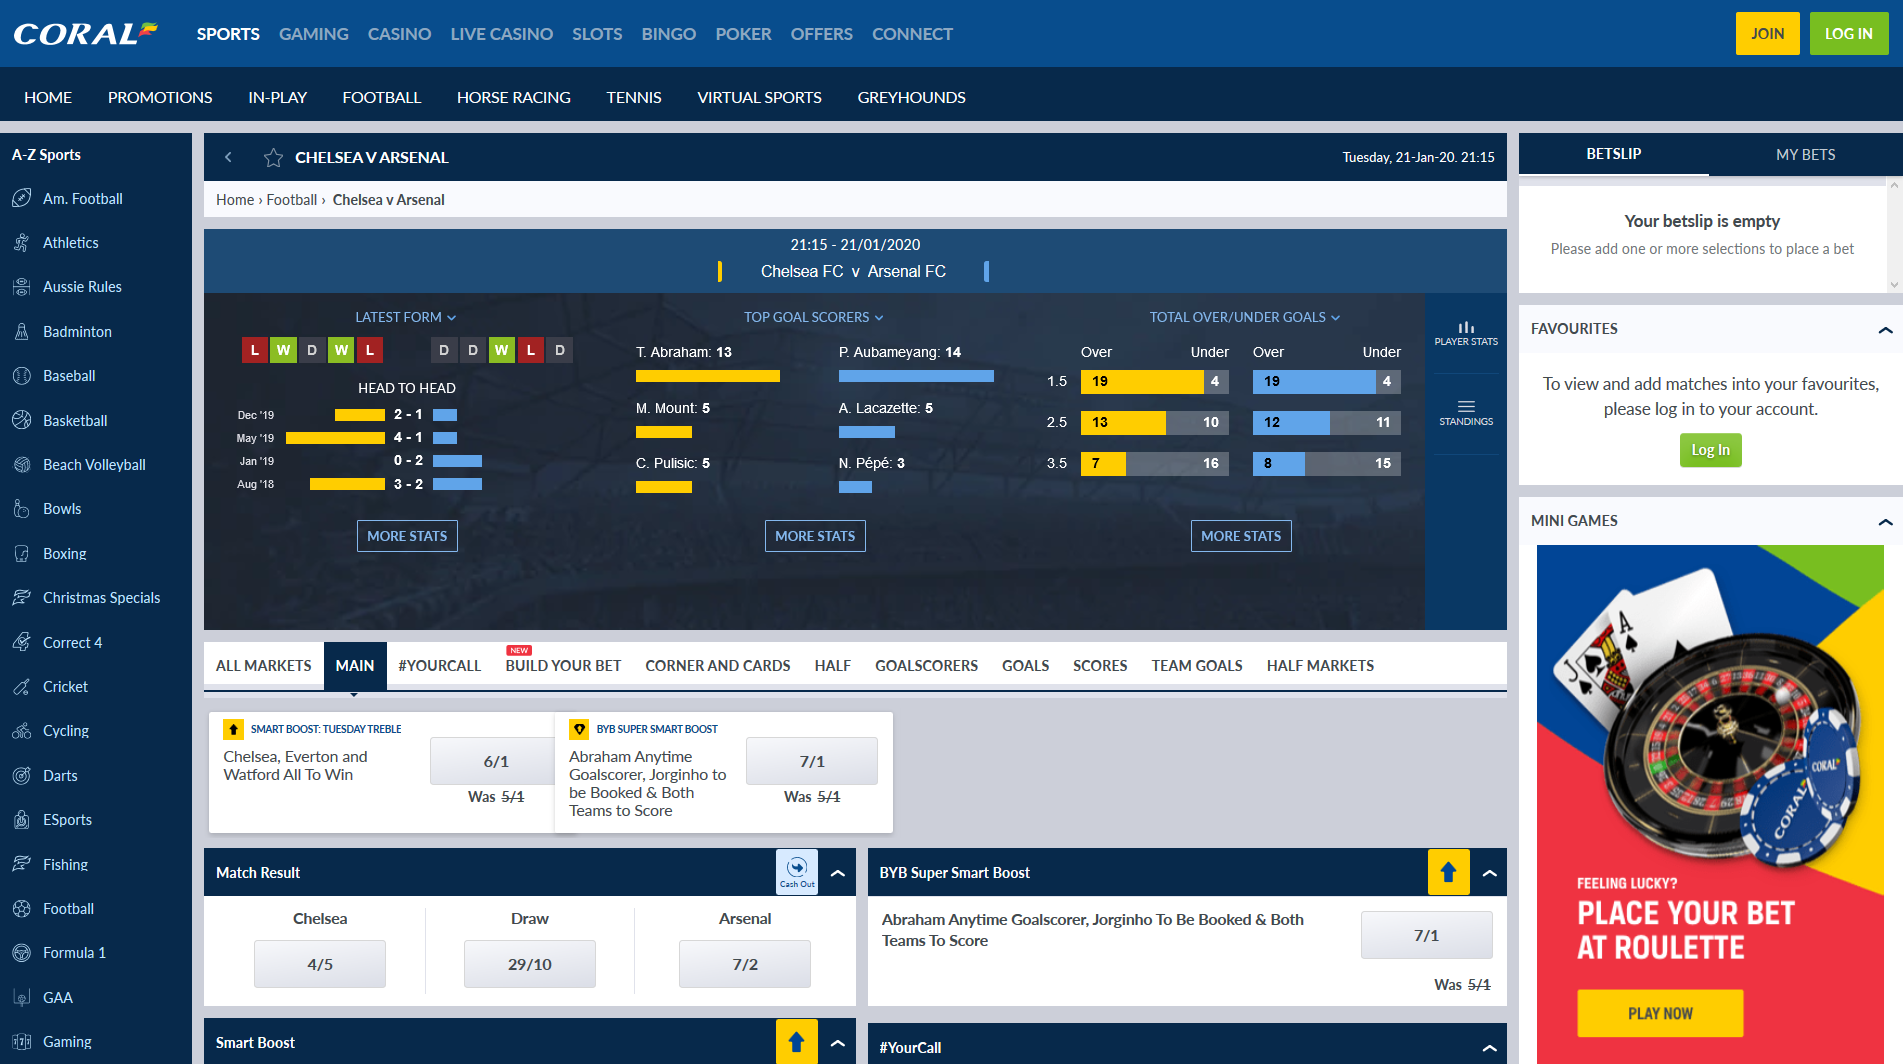Click the Formula 1 sidebar icon
The height and width of the screenshot is (1064, 1903).
[22, 953]
